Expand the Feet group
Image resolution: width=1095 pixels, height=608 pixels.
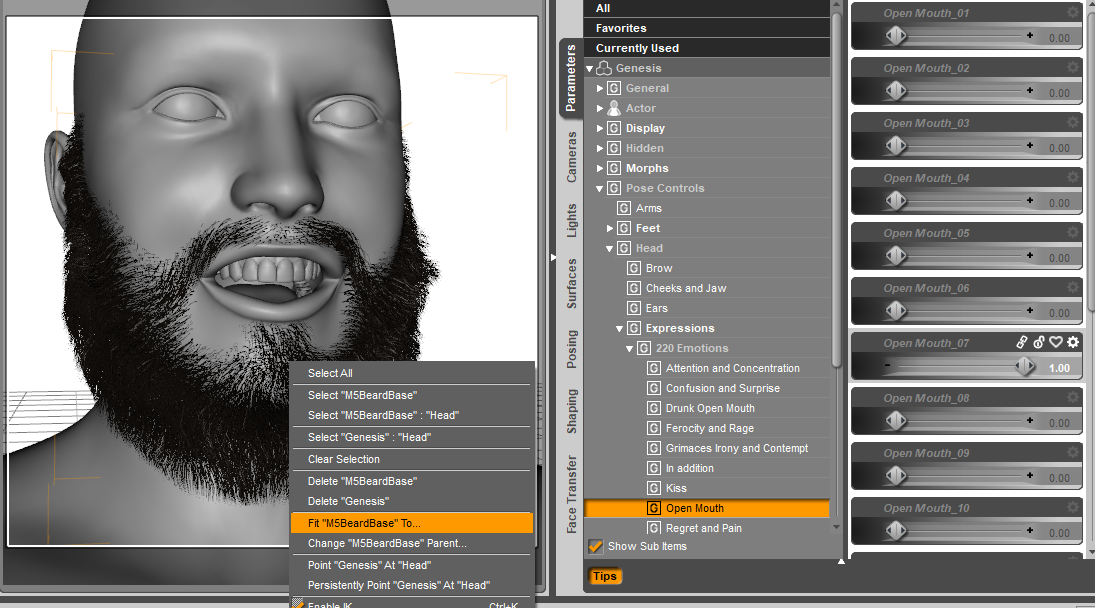click(610, 228)
